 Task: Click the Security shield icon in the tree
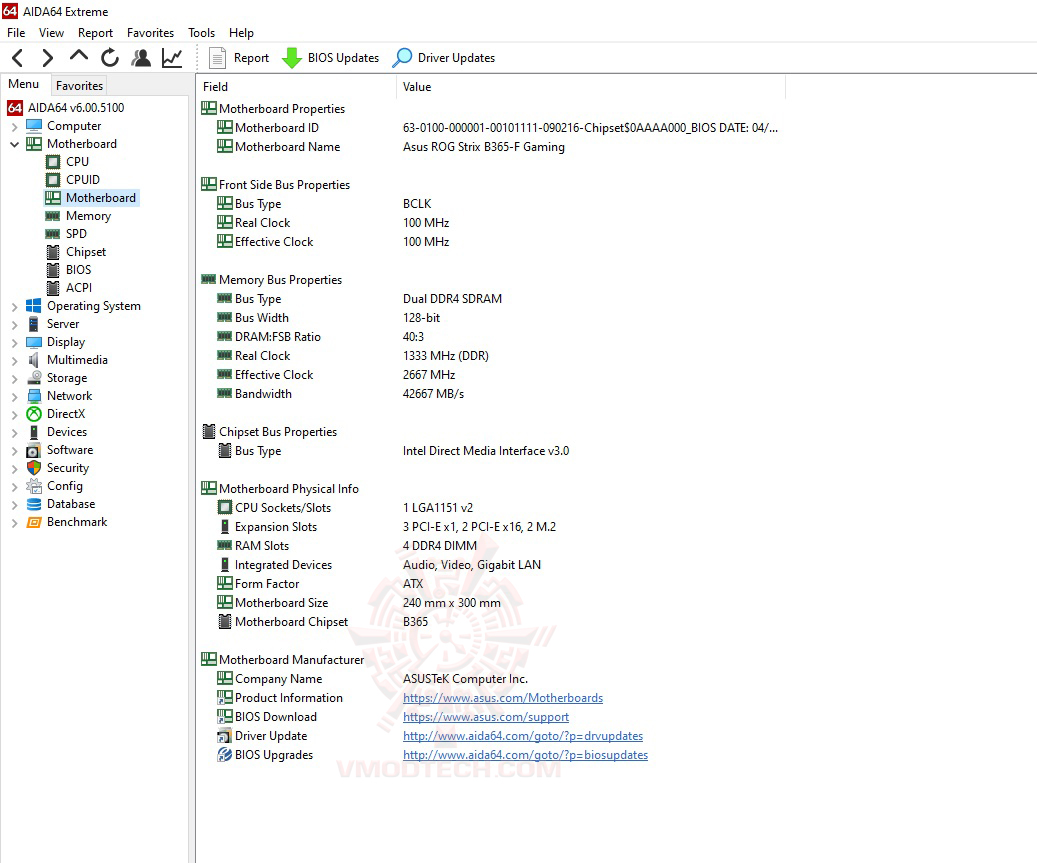tap(34, 468)
